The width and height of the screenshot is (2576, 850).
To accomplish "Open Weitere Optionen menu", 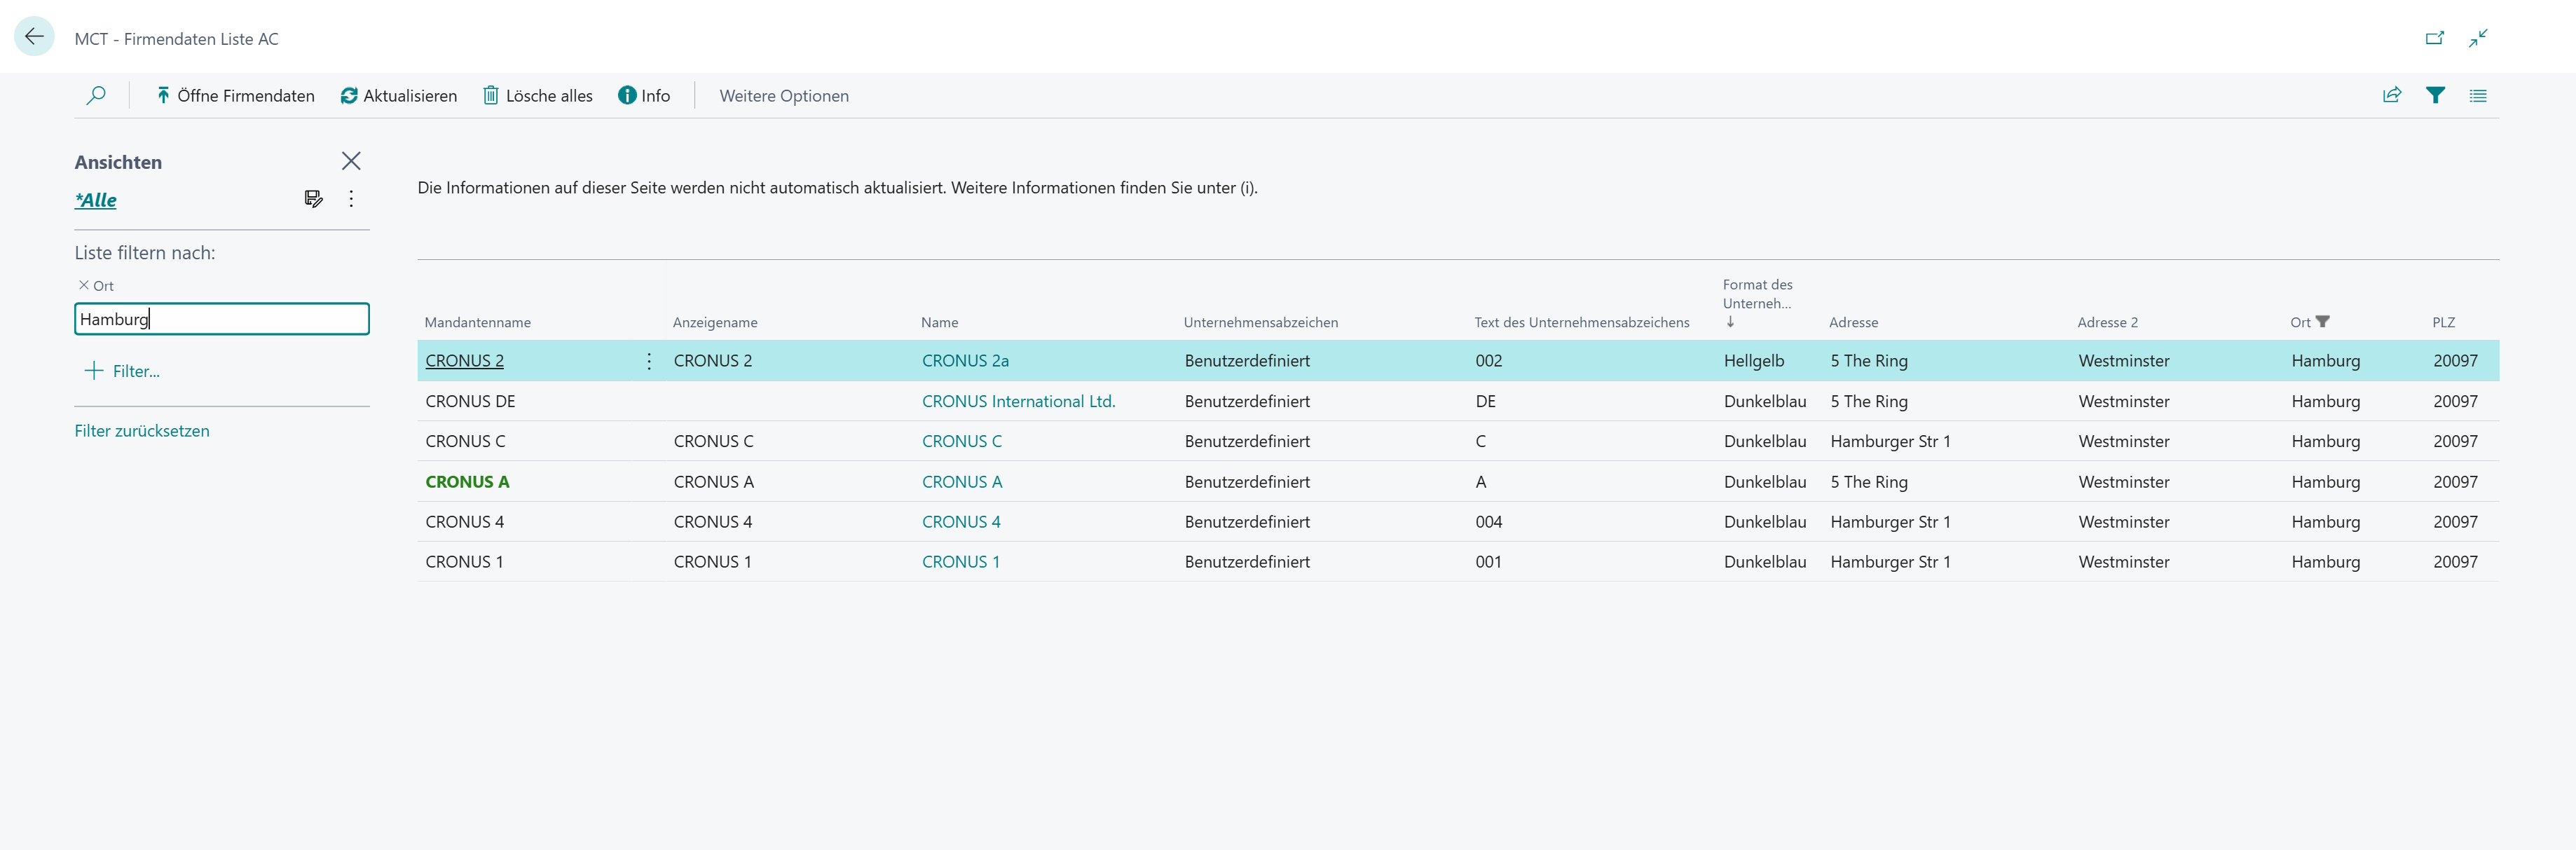I will coord(784,95).
